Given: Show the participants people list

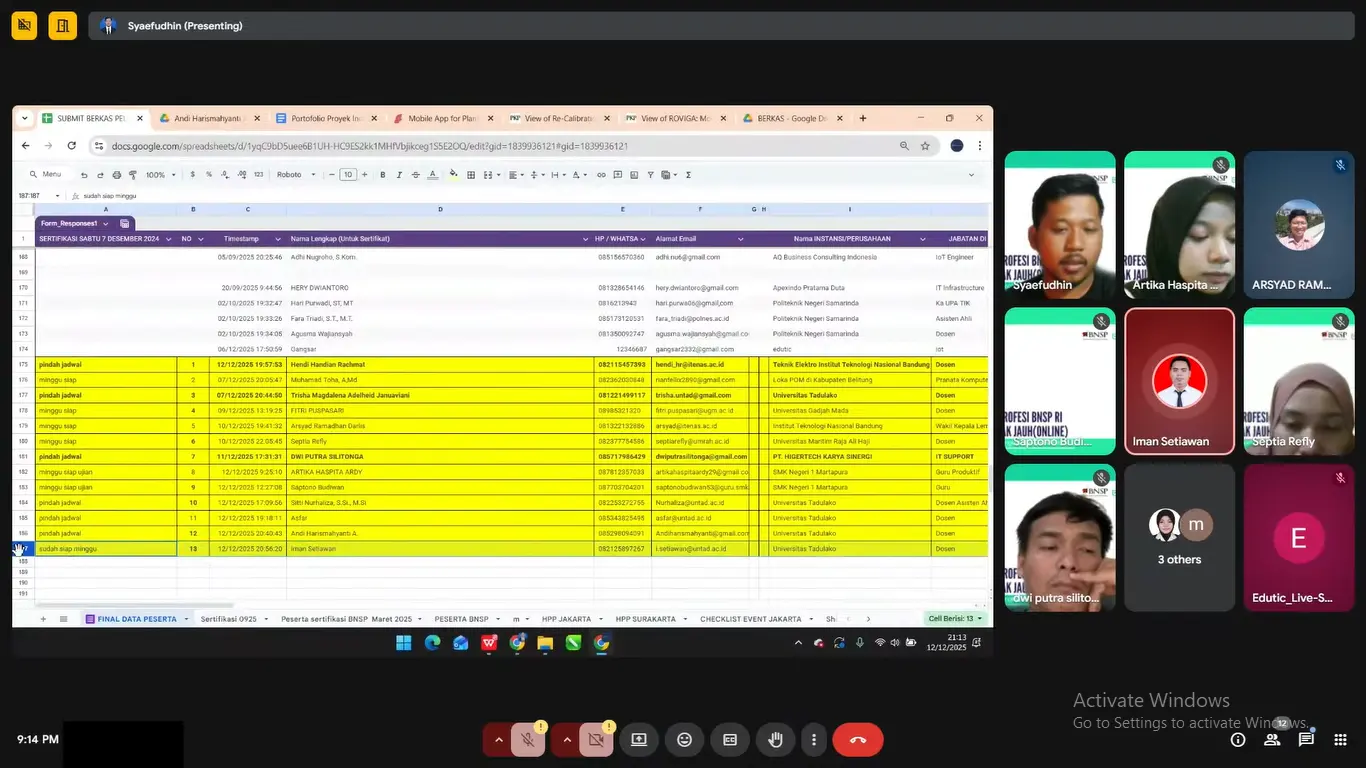Looking at the screenshot, I should (x=1272, y=740).
